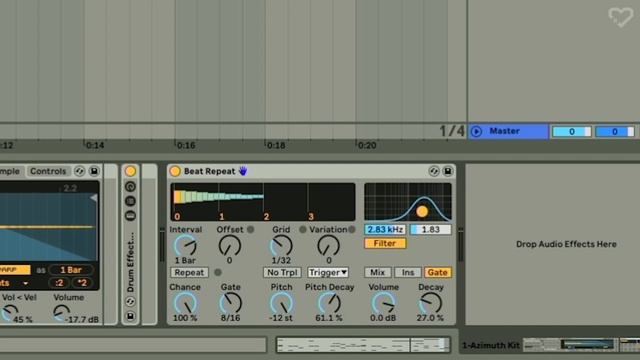Click the 0:16 marker on the time ruler
This screenshot has width=640, height=360.
pos(186,145)
